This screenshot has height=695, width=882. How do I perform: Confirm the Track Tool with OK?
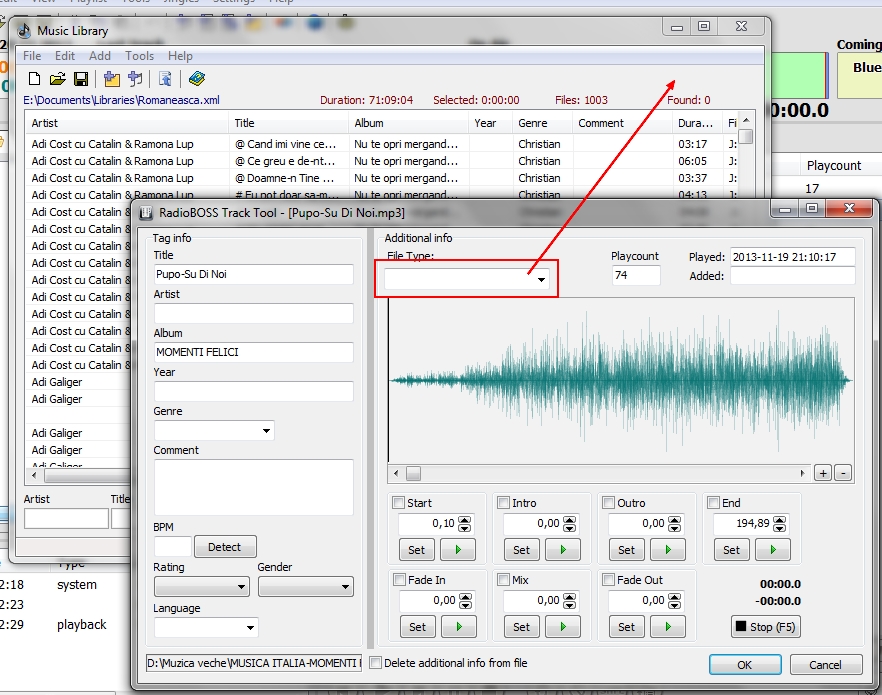coord(745,665)
